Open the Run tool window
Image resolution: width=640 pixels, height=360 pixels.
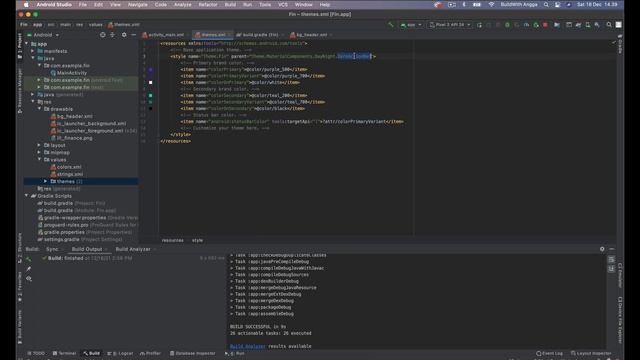(235, 353)
